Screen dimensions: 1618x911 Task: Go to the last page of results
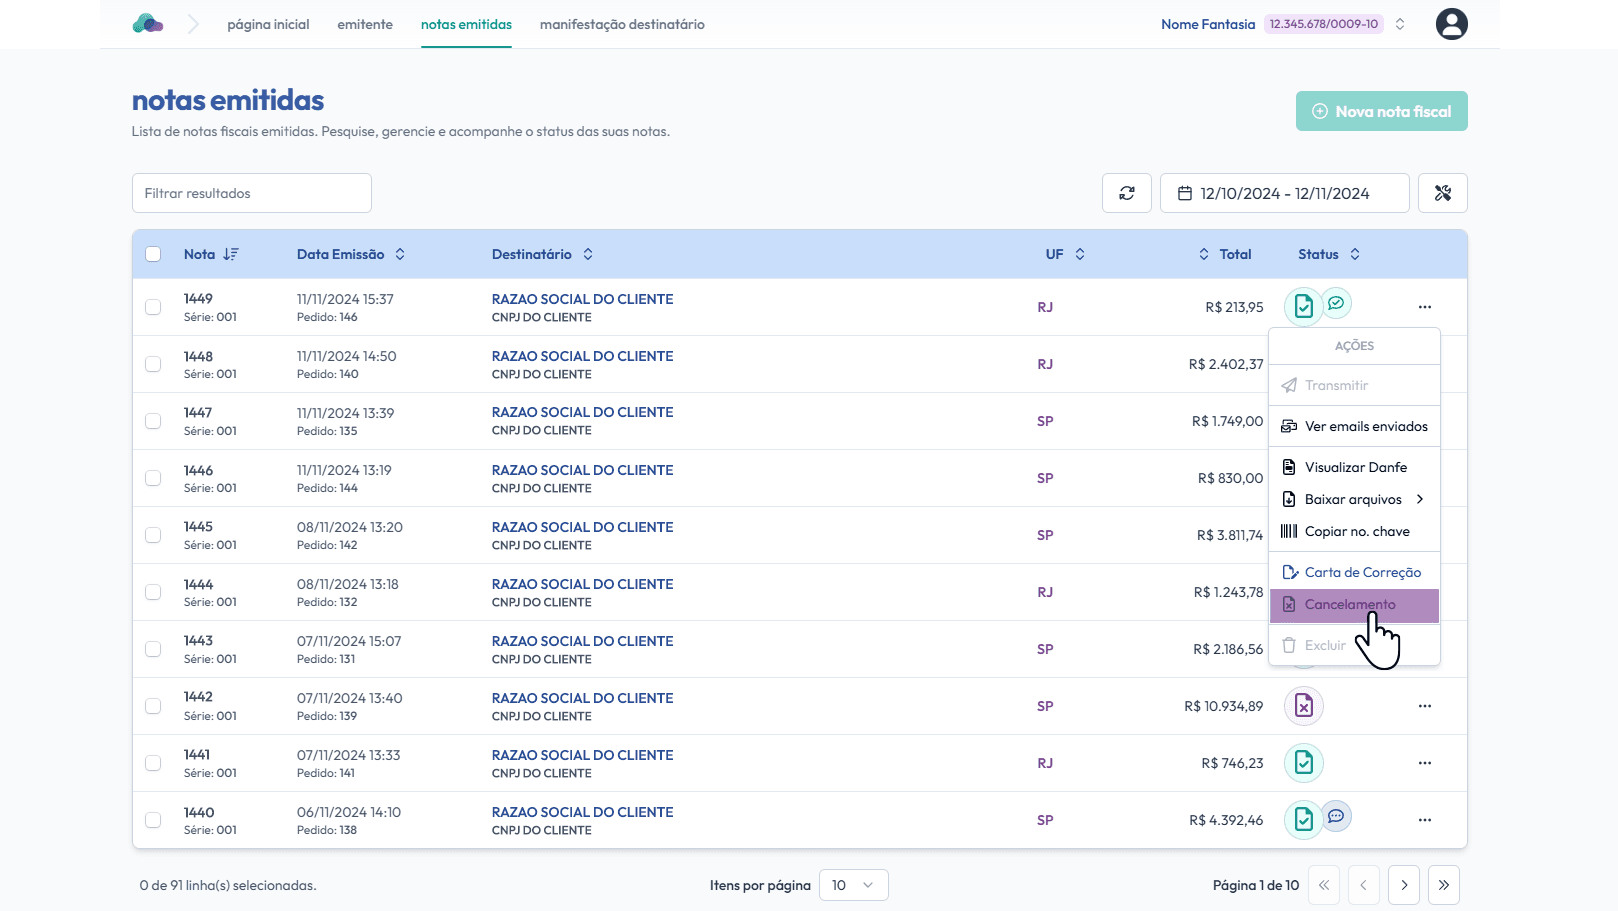(x=1443, y=885)
